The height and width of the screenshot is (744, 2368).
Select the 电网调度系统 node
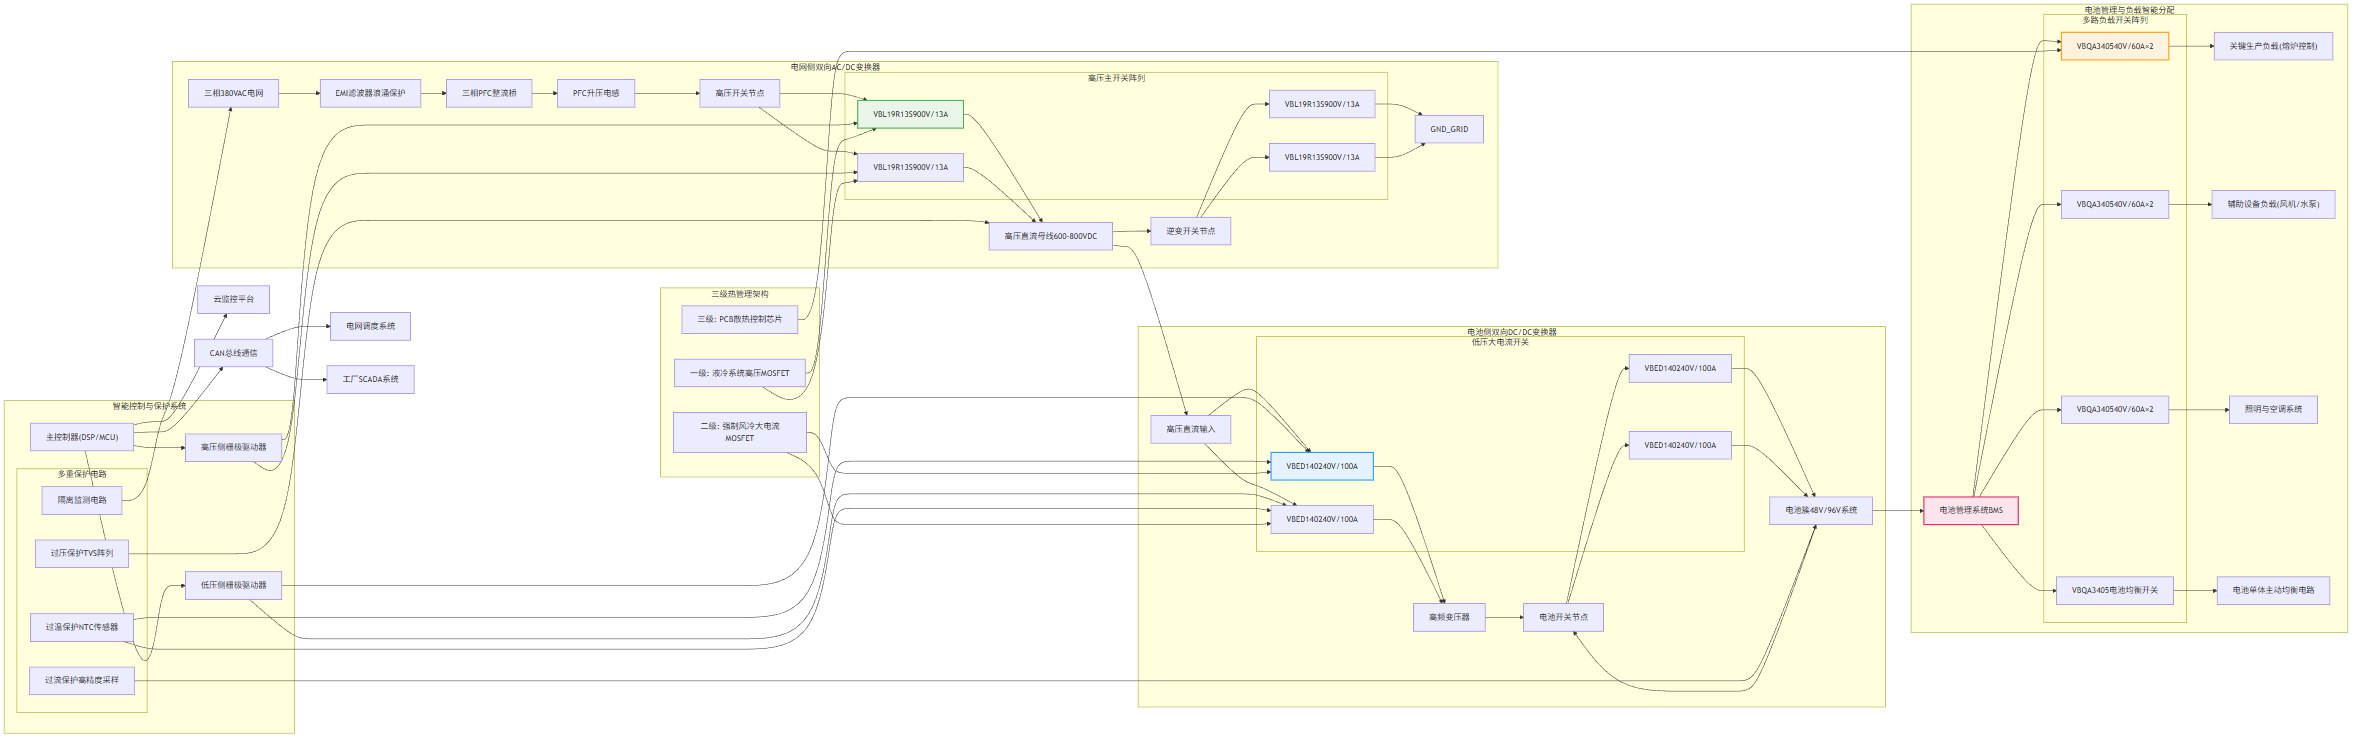[371, 326]
